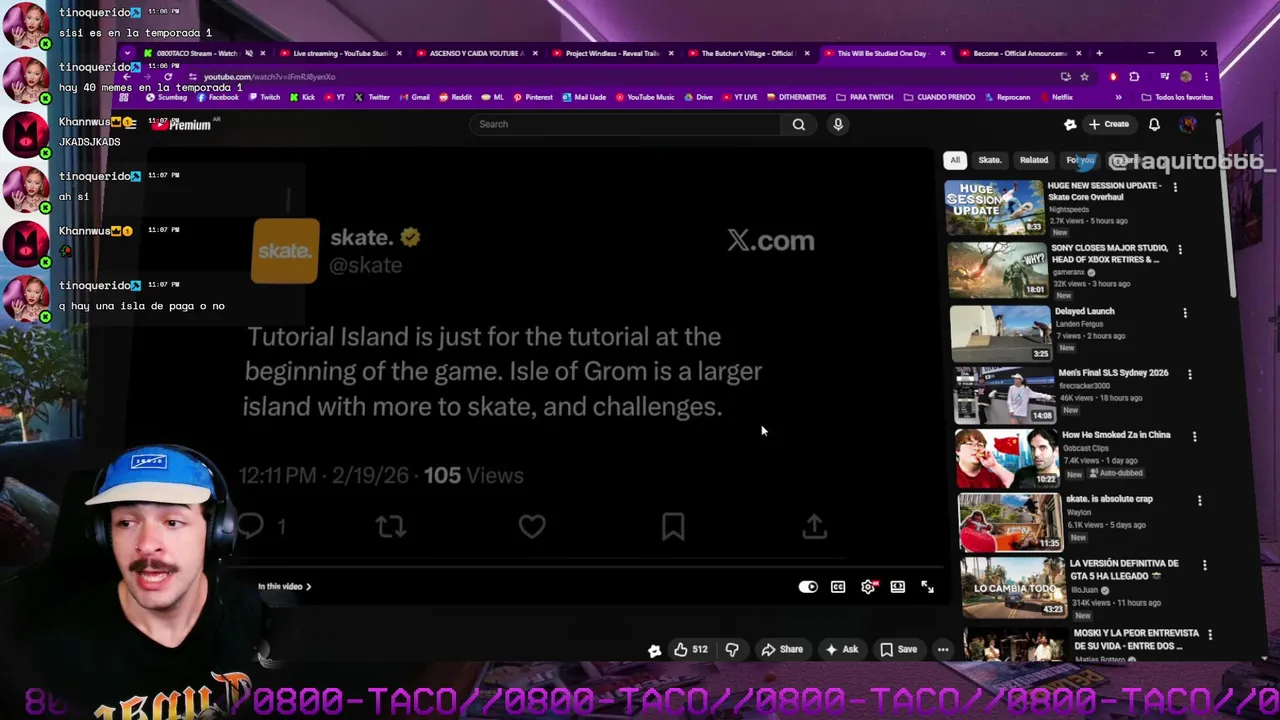This screenshot has width=1280, height=720.
Task: Open options for skate. is absolute crap video
Action: coord(1200,500)
